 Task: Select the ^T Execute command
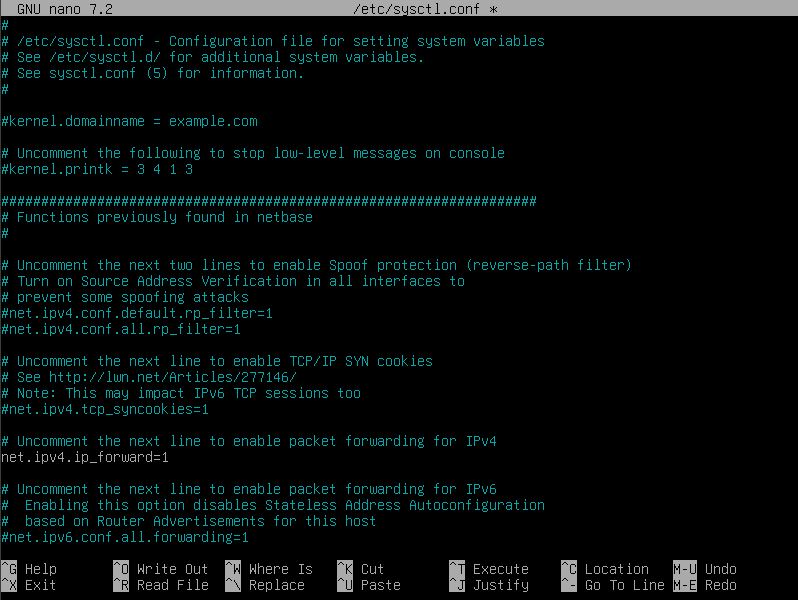pos(488,569)
